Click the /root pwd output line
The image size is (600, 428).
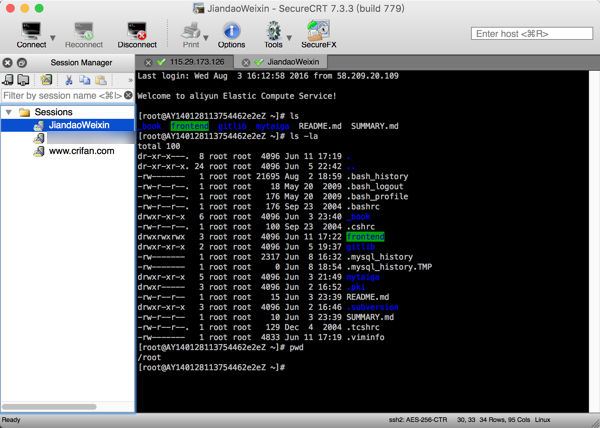click(149, 358)
